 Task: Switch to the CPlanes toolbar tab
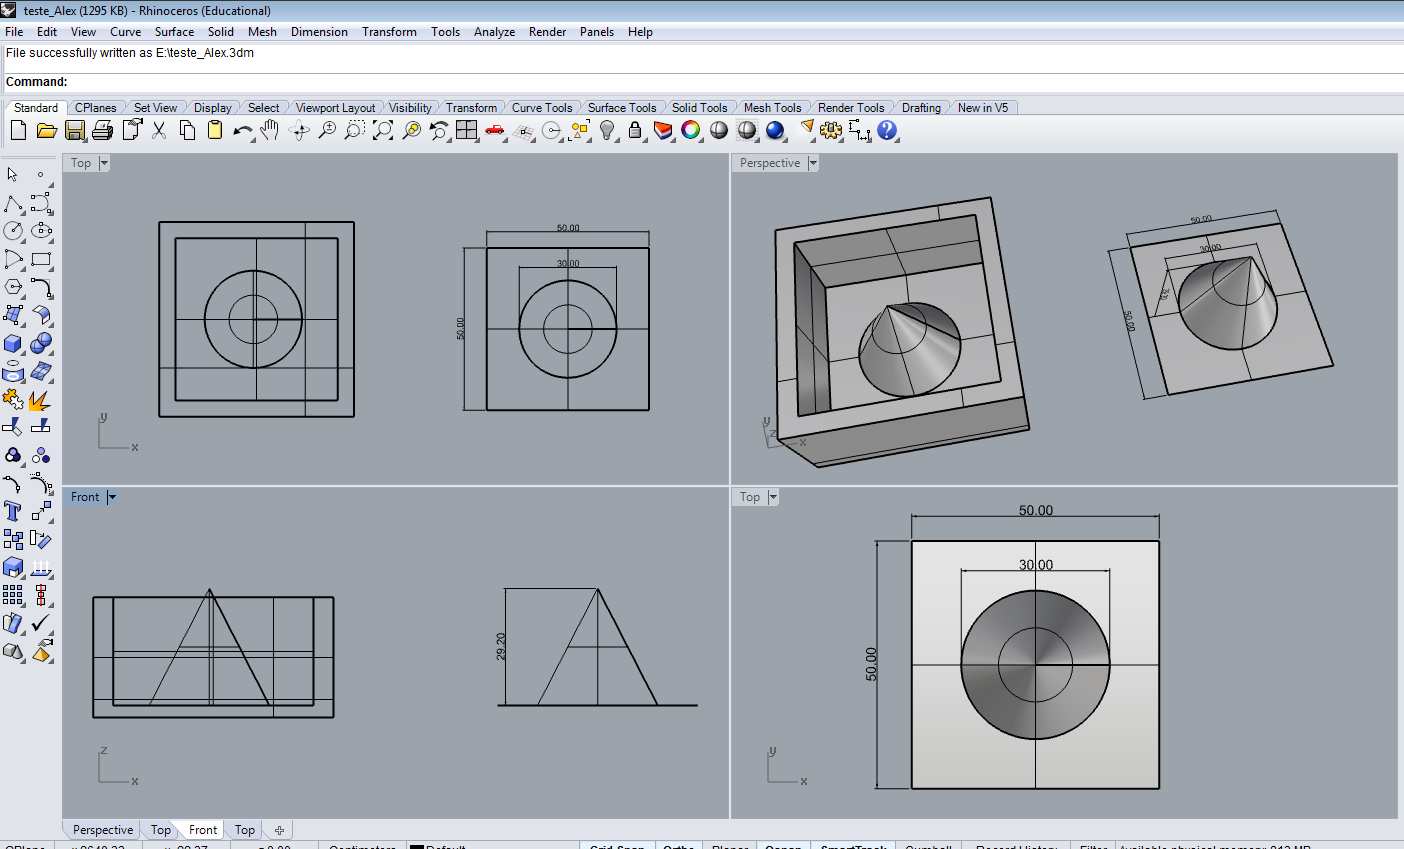pos(96,108)
